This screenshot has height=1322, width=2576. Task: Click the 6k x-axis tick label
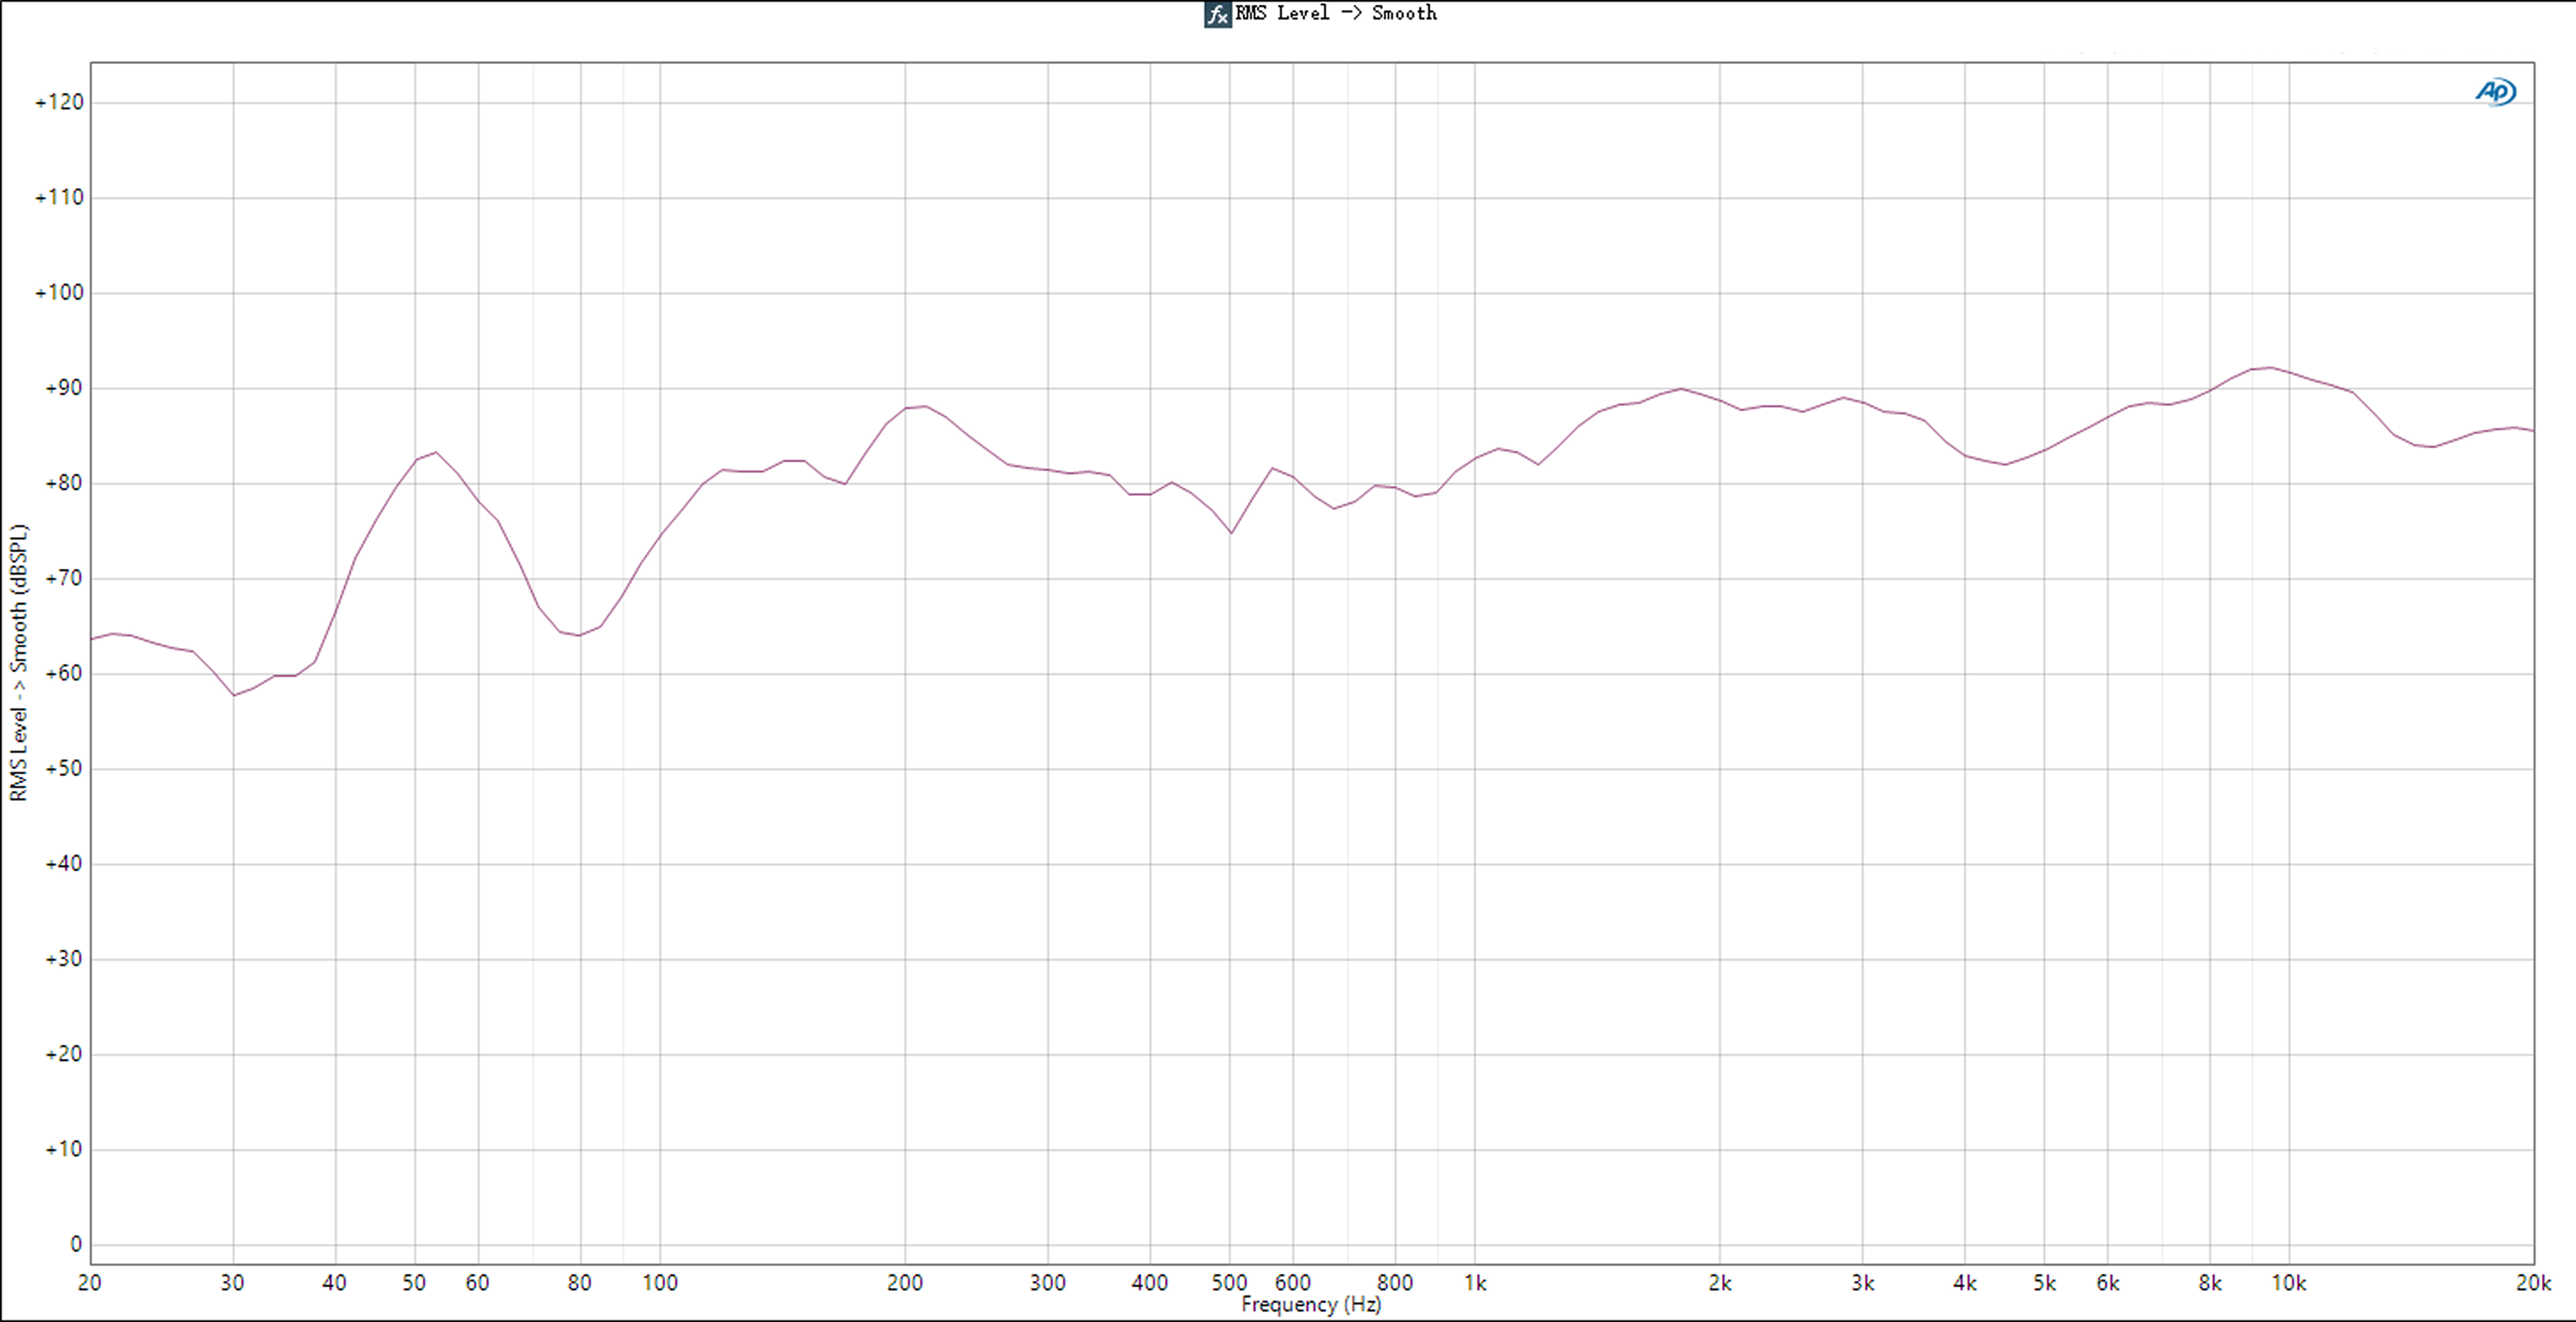(x=2108, y=1283)
